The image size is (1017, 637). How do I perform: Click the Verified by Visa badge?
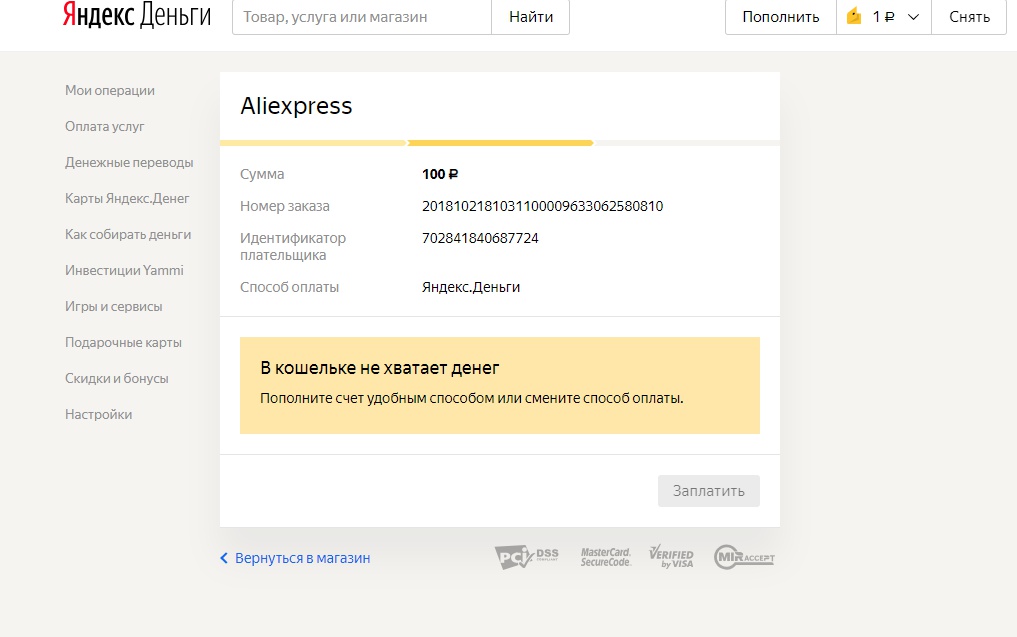(671, 557)
